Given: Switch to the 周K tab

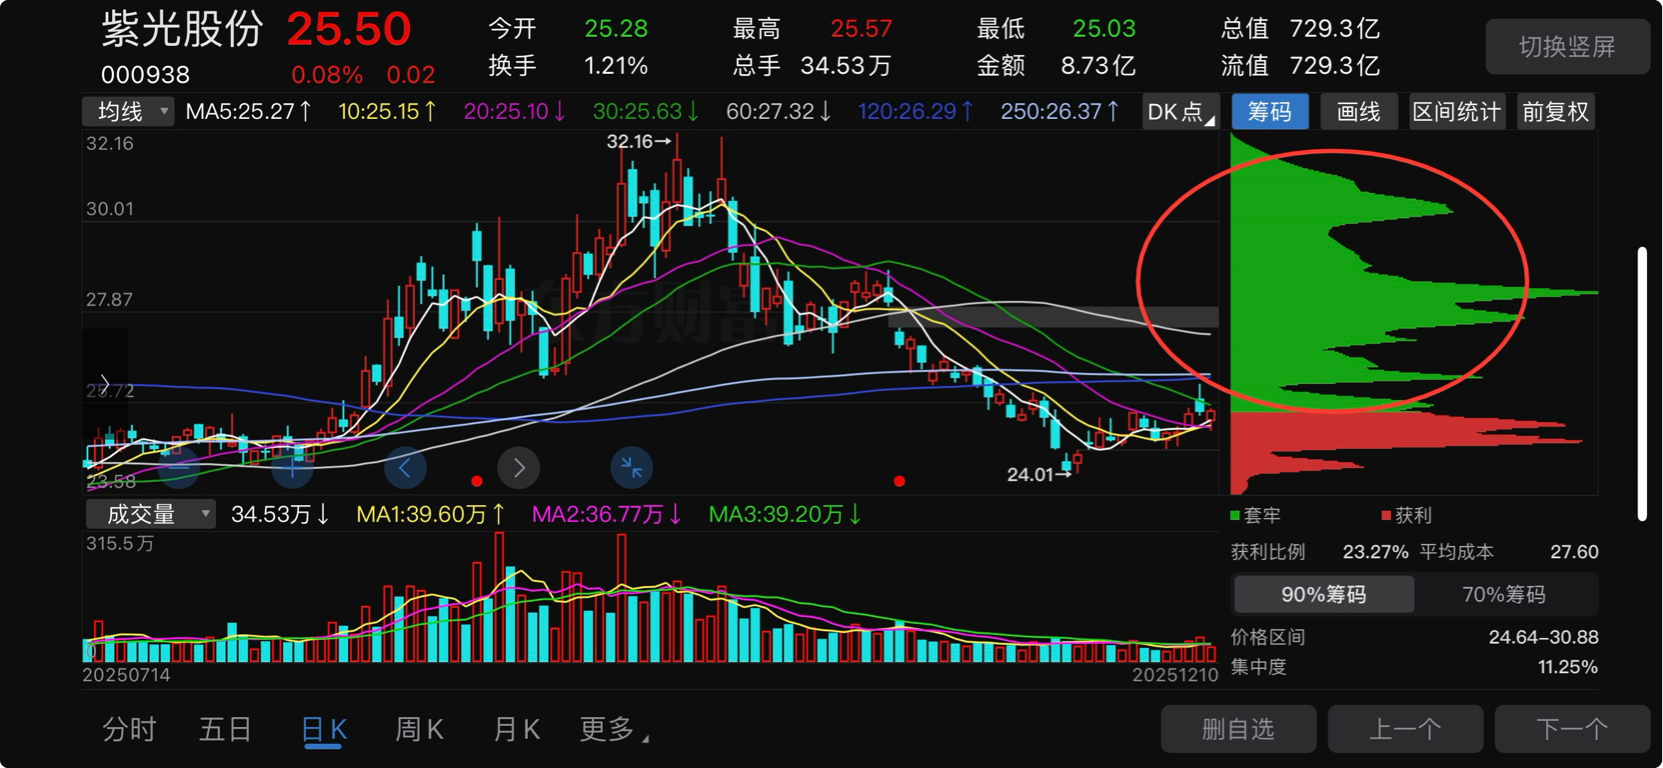Looking at the screenshot, I should coord(419,729).
